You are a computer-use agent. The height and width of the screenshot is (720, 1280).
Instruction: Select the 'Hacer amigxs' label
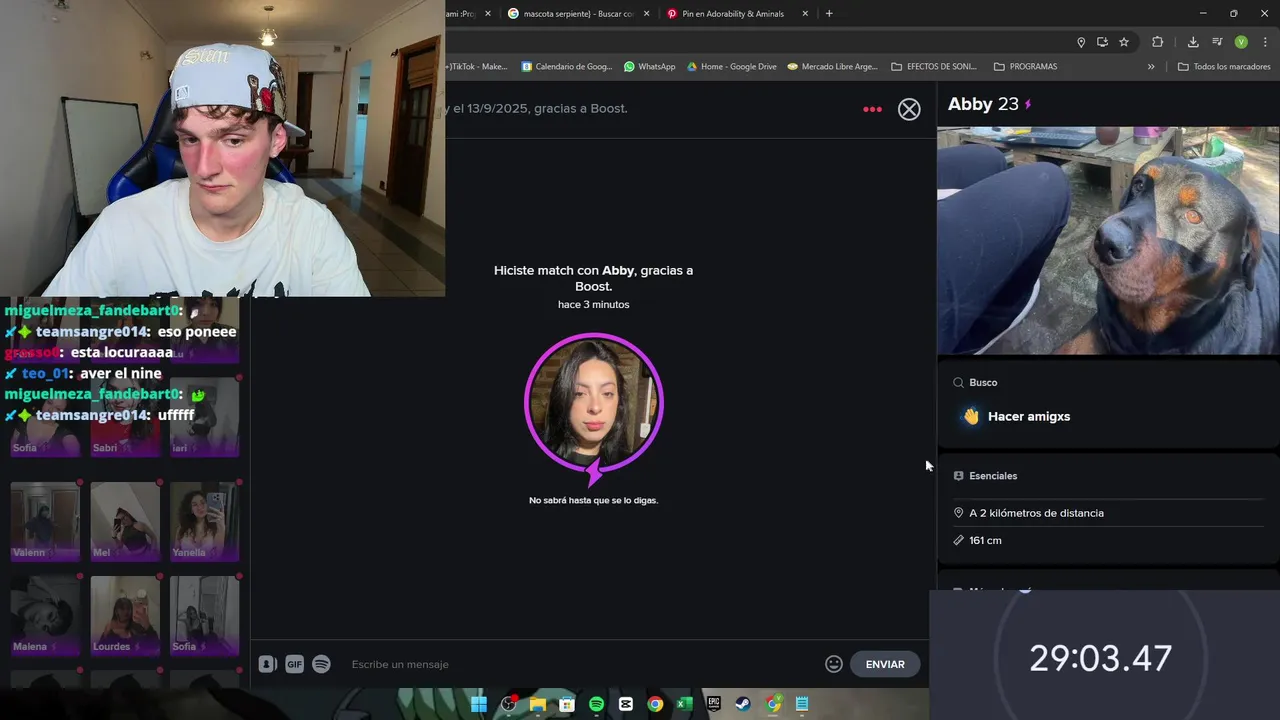[1029, 417]
